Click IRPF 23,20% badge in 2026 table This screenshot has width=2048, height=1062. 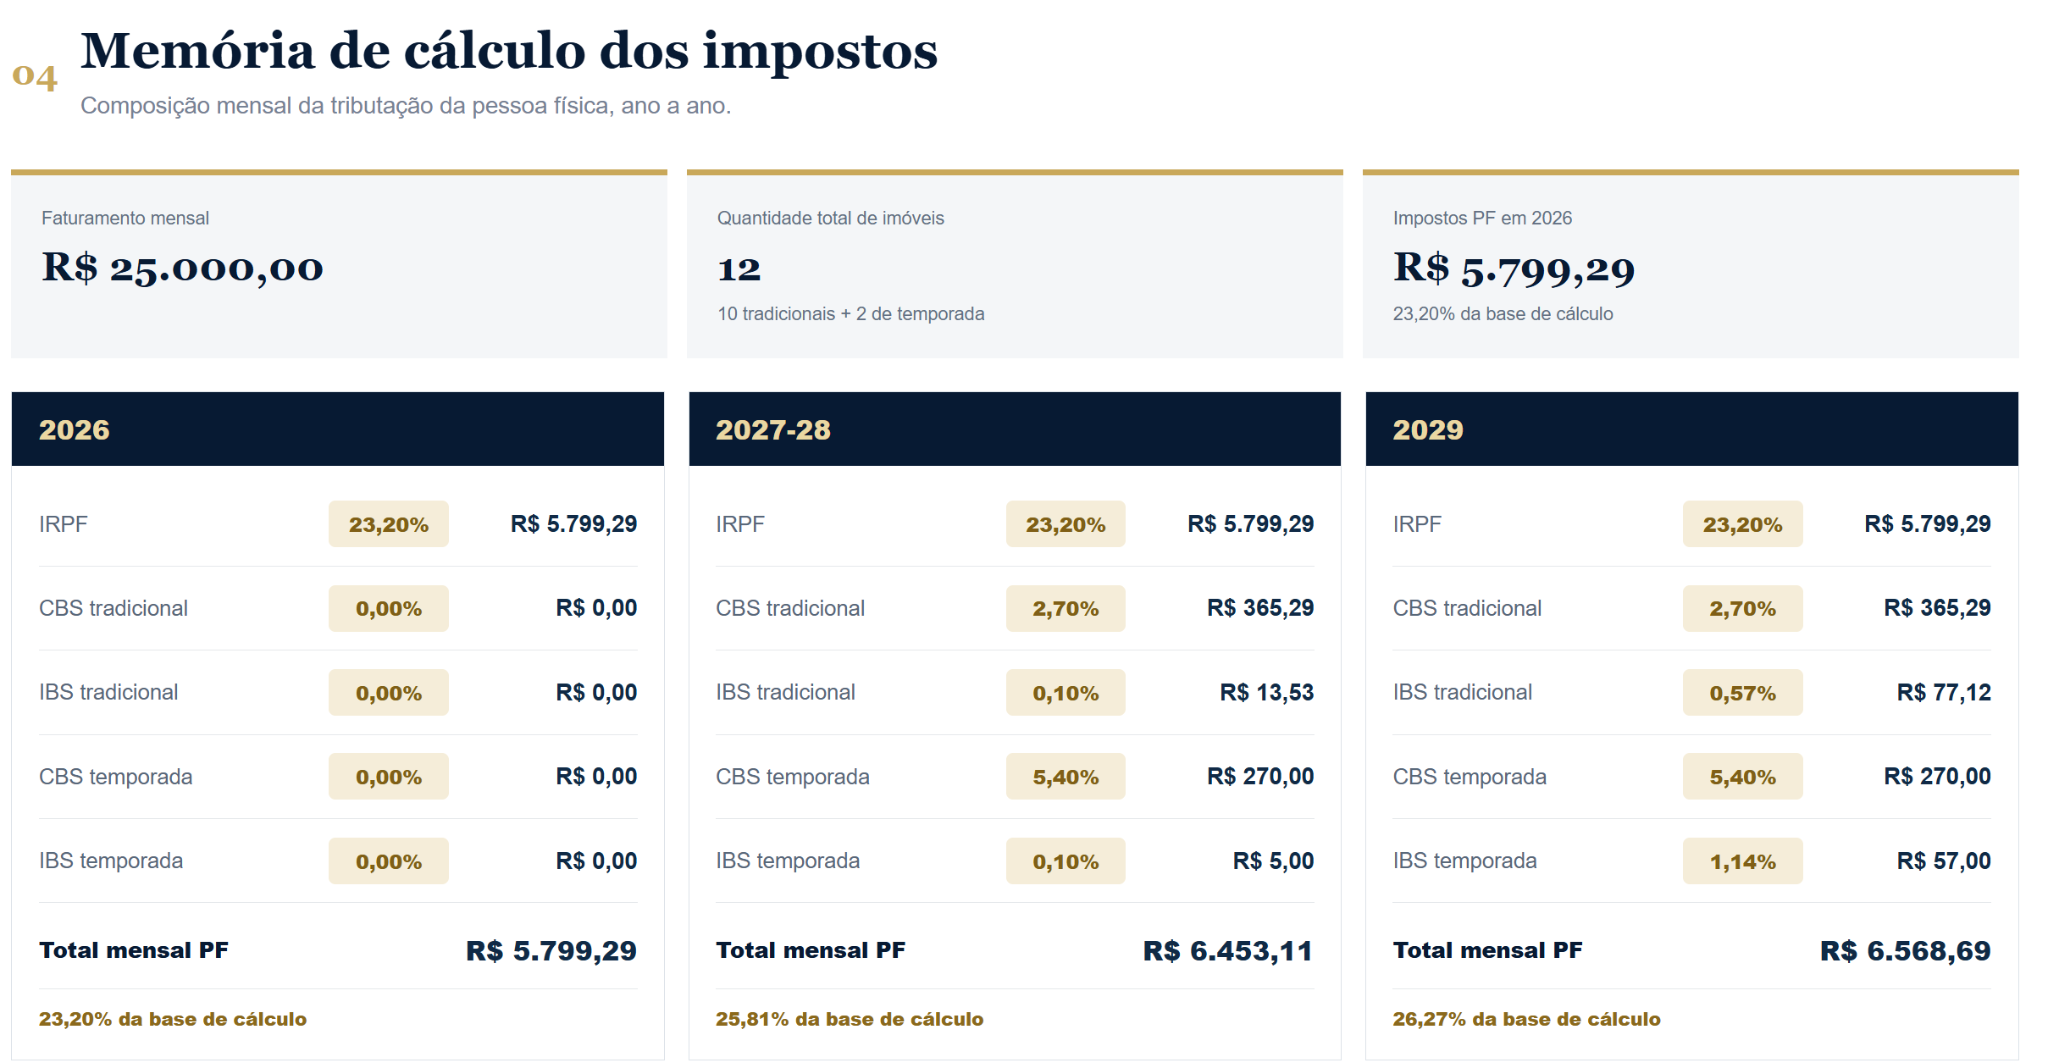click(388, 524)
